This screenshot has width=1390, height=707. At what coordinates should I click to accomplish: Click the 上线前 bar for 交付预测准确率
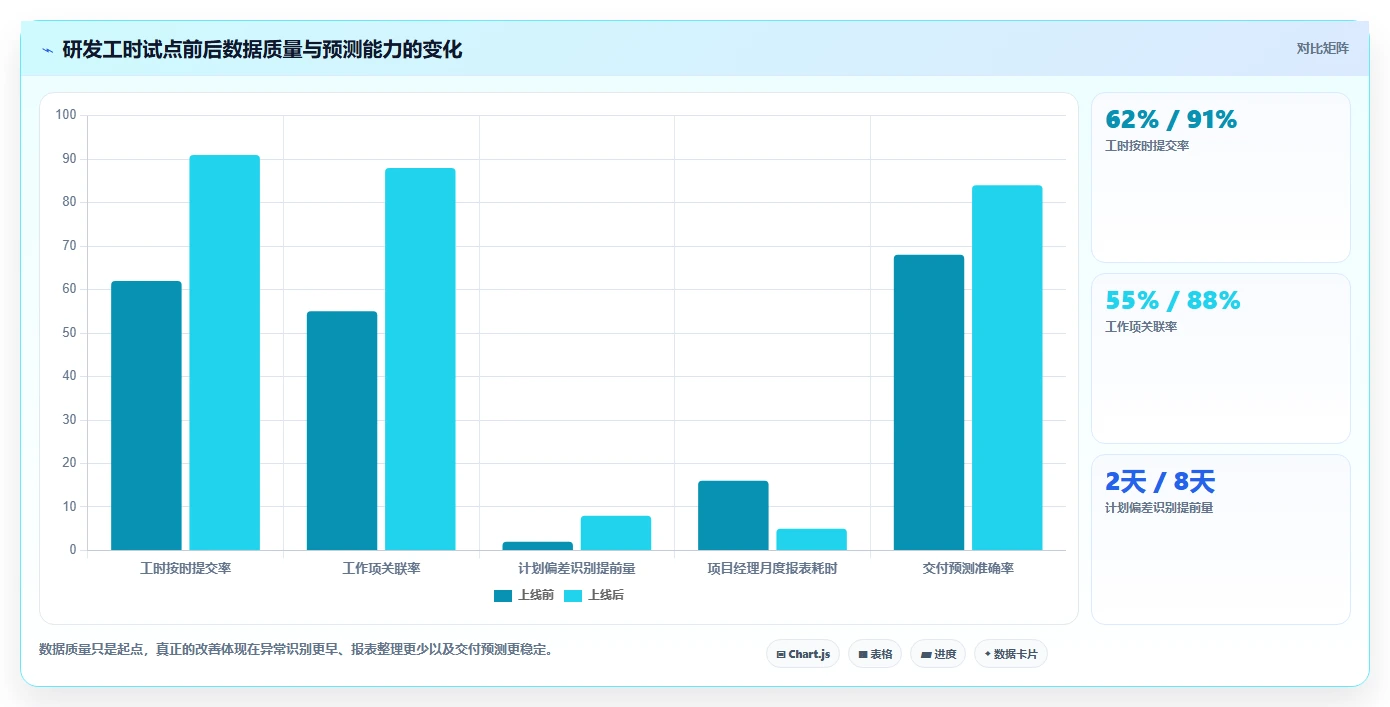[x=929, y=402]
